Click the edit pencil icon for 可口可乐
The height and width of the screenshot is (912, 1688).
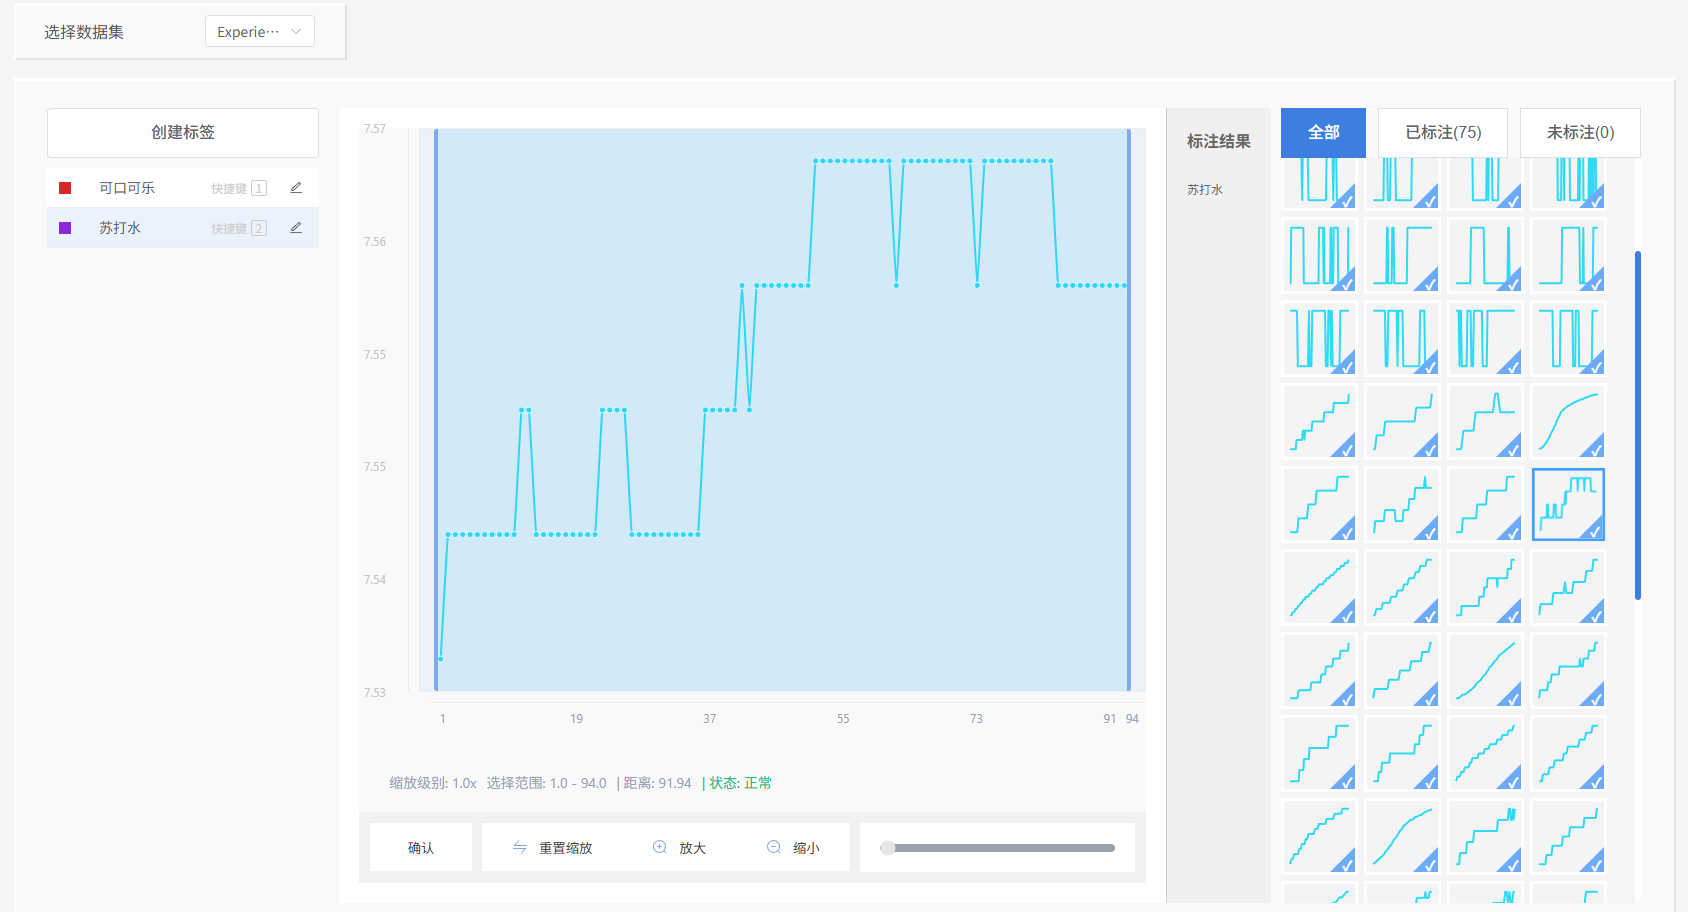pyautogui.click(x=296, y=188)
